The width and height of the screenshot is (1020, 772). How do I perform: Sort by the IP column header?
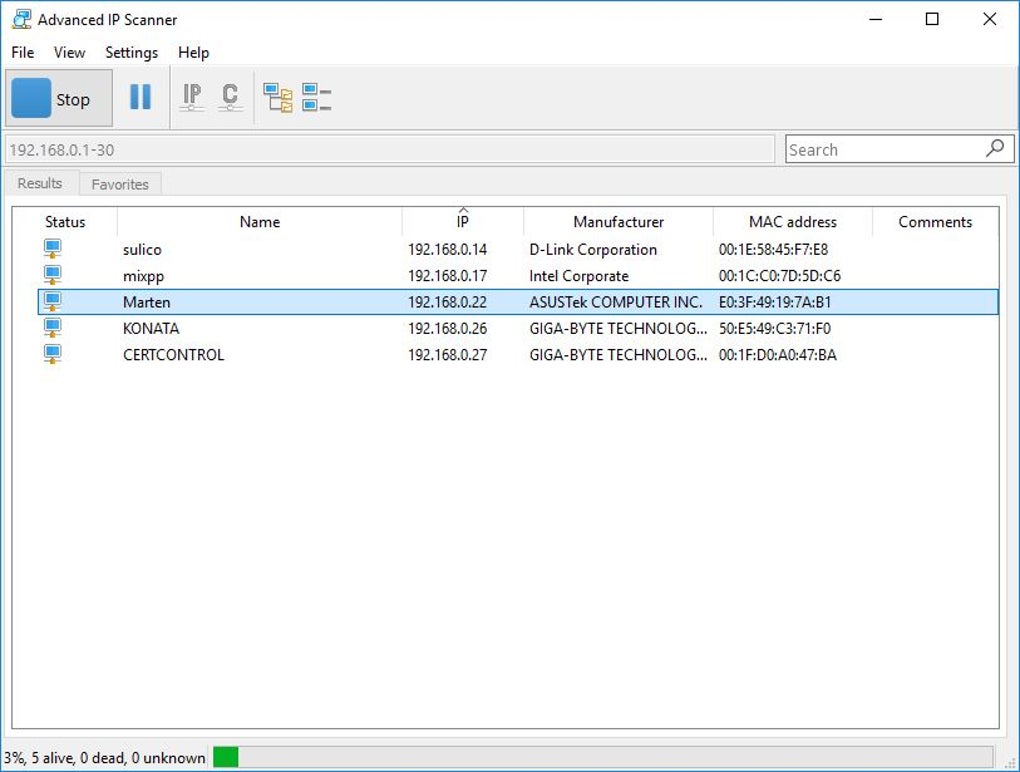(463, 222)
